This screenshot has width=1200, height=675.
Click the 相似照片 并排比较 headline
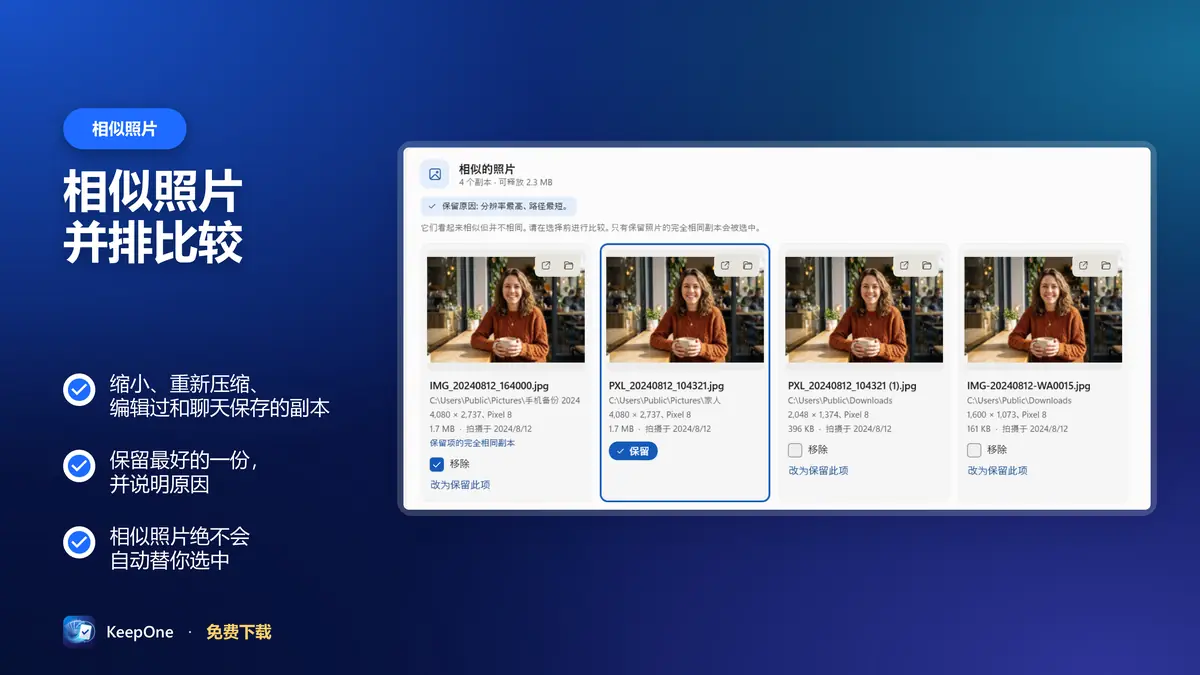153,217
